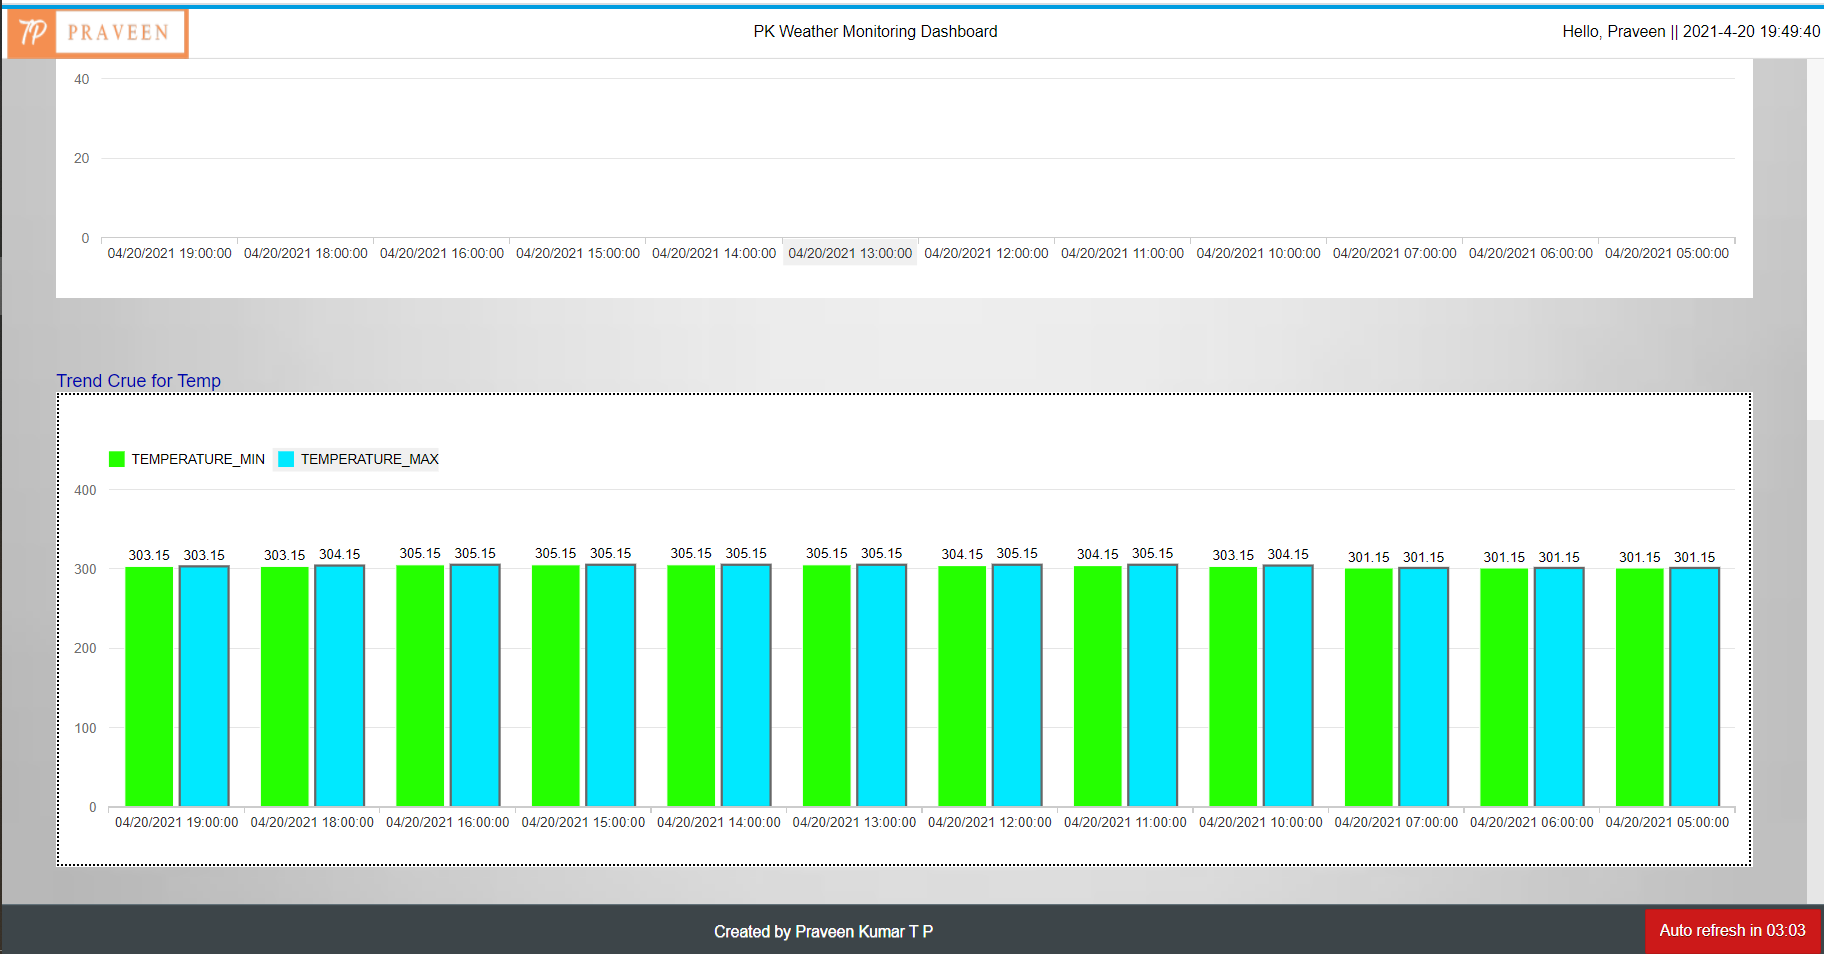Click green bar for 04/20/2021 14:00:00
Screen dimensions: 1824x954
(x=691, y=686)
